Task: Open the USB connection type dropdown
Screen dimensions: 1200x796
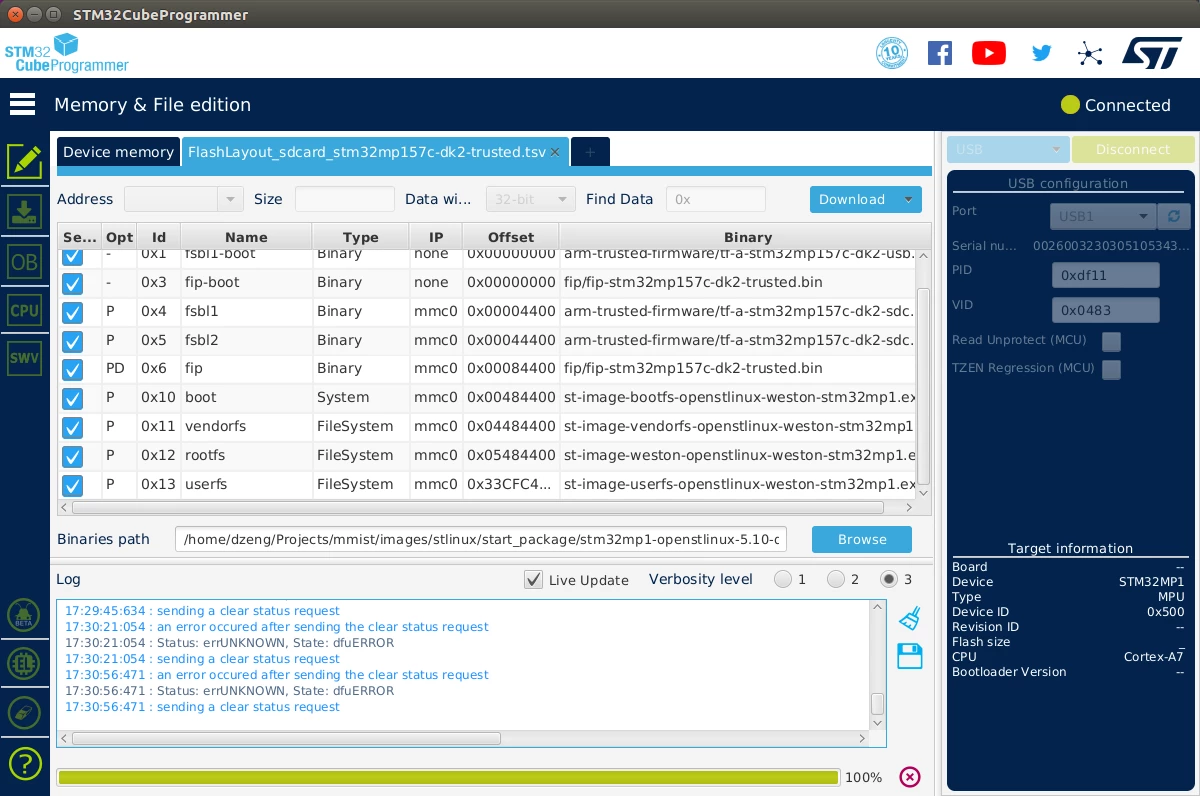Action: [1008, 150]
